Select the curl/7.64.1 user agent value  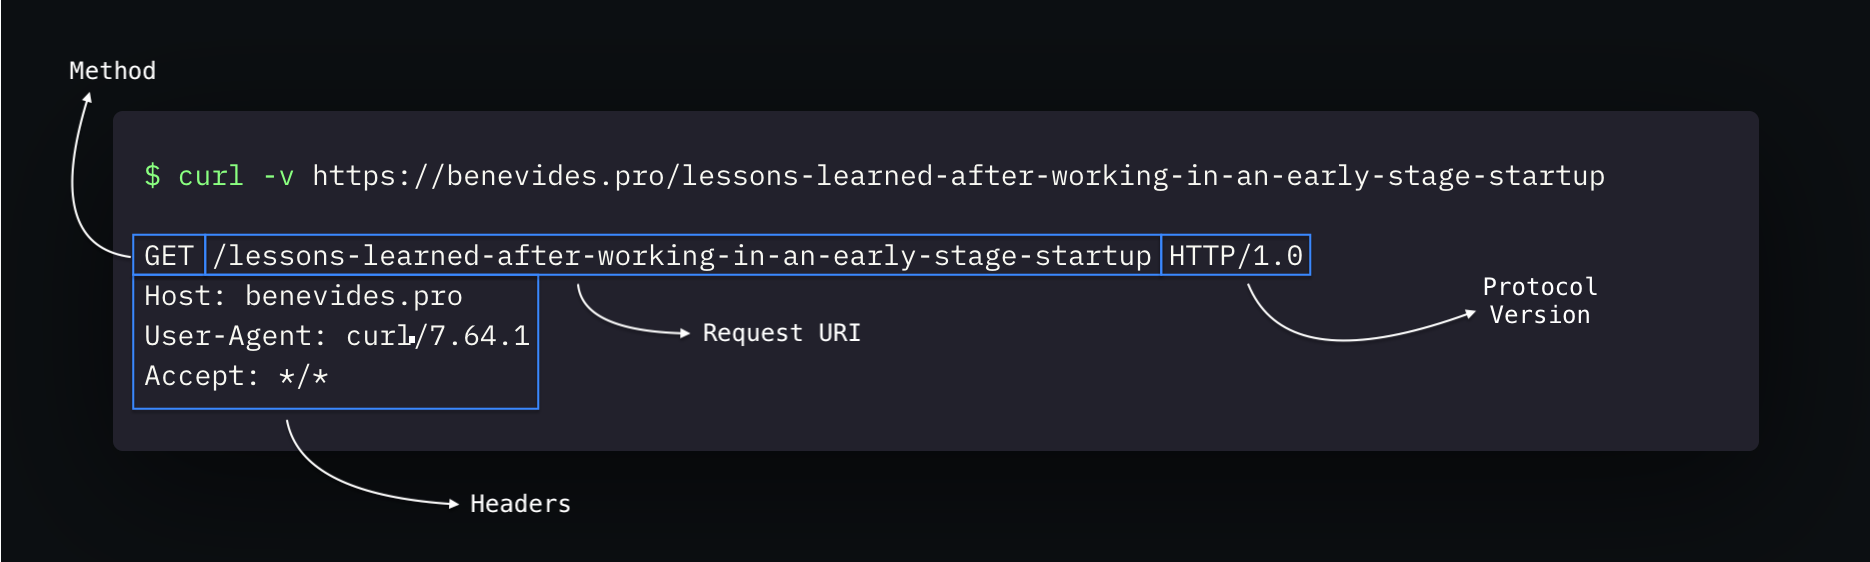click(x=437, y=337)
